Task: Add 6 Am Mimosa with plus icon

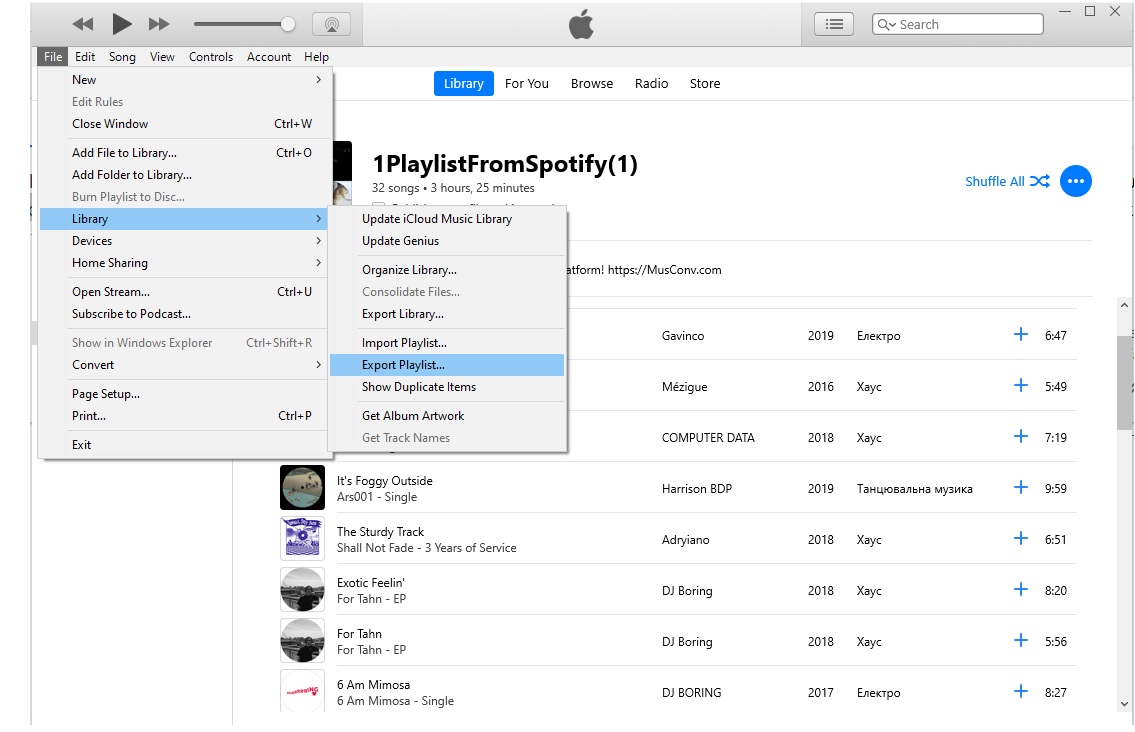Action: click(1021, 691)
